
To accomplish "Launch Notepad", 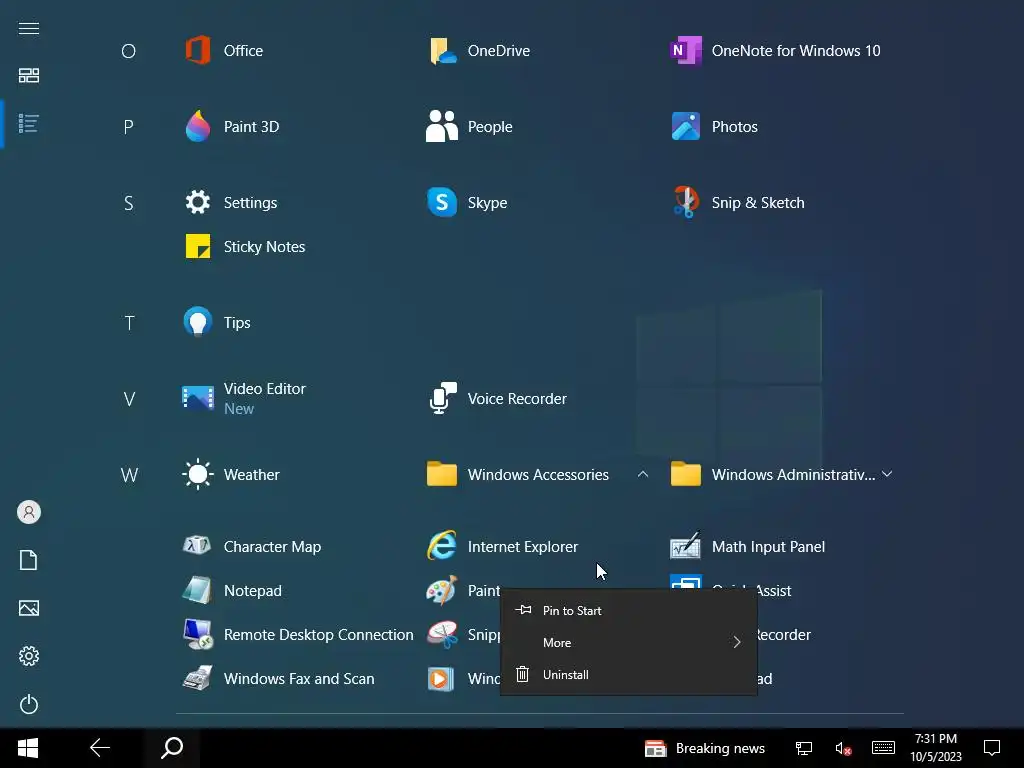I will pyautogui.click(x=232, y=591).
